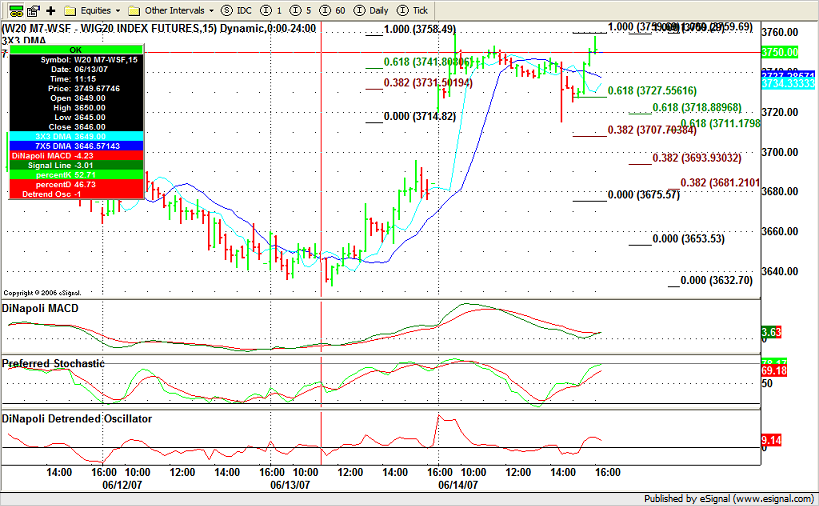819x506 pixels.
Task: Switch chart to Daily interval
Action: [369, 10]
